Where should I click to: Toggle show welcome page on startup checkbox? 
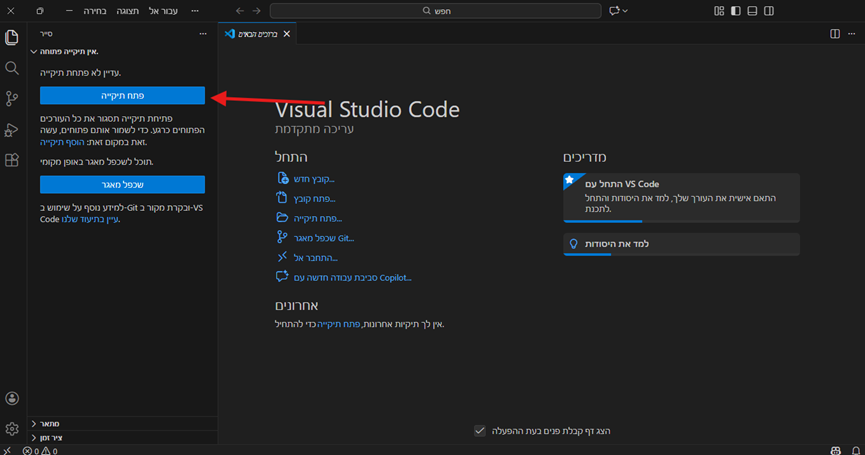tap(480, 430)
